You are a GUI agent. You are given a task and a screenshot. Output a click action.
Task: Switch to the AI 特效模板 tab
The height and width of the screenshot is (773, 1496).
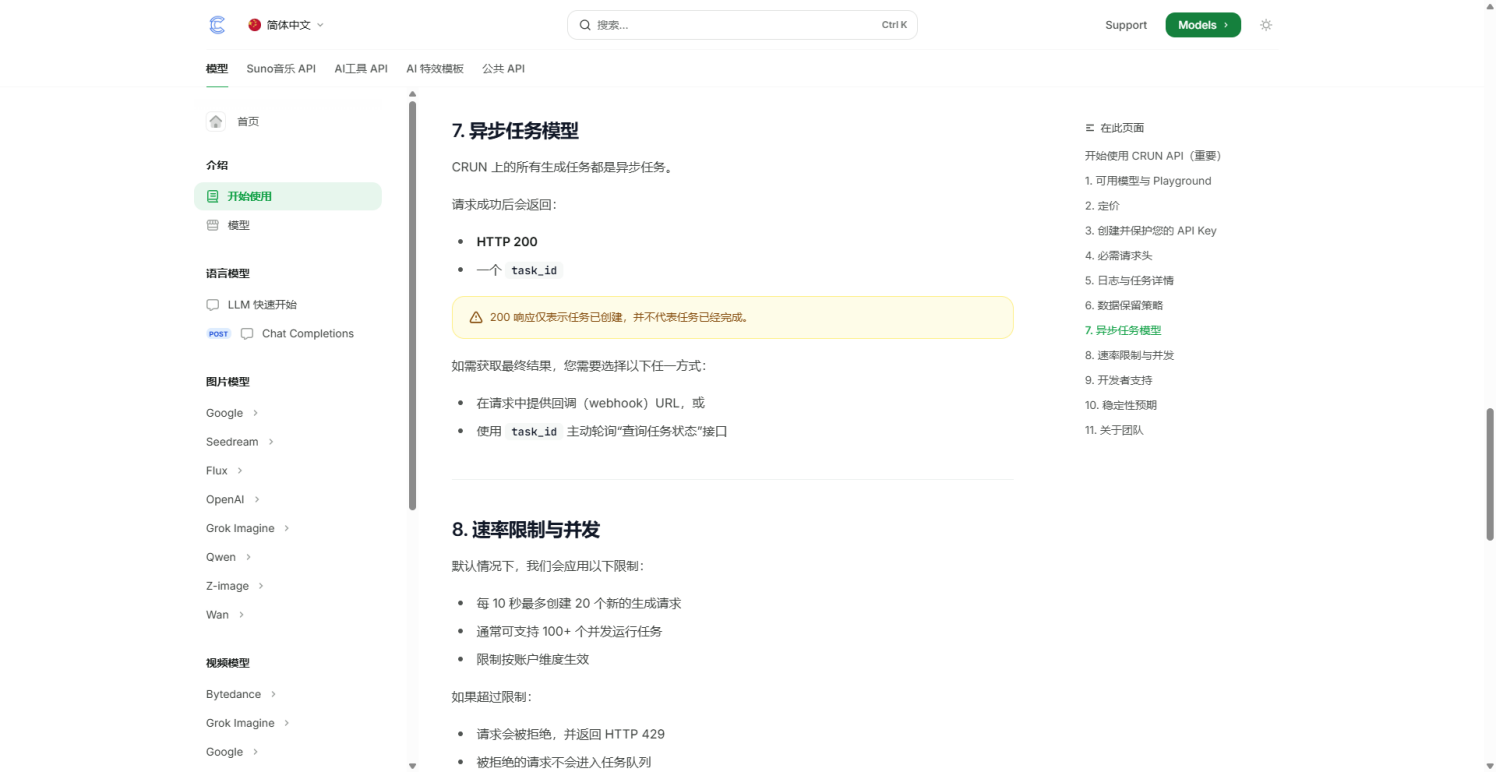point(435,69)
